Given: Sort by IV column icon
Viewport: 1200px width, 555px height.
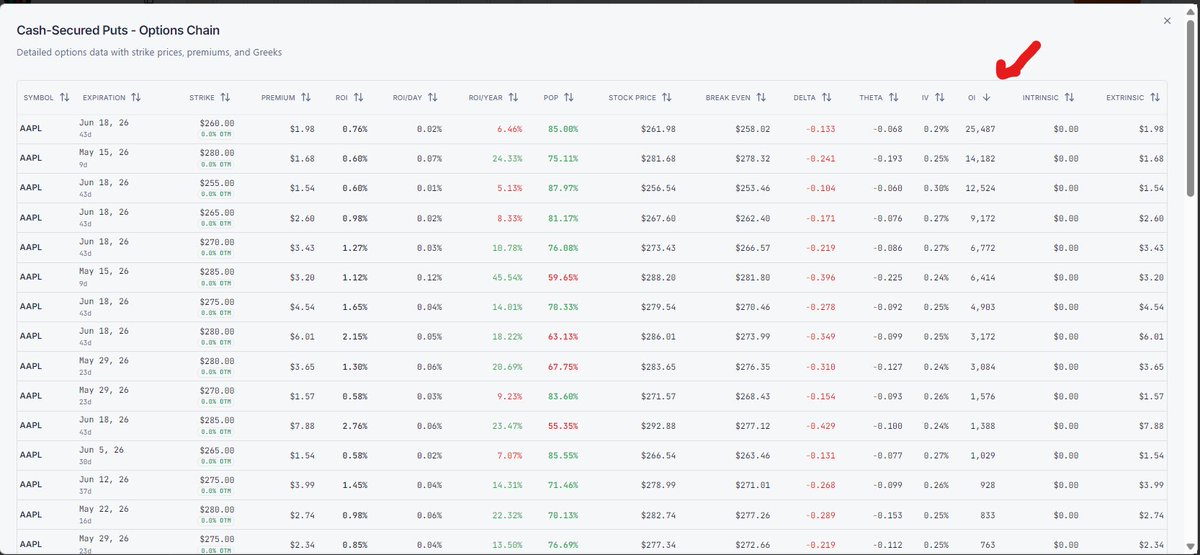Looking at the screenshot, I should [x=939, y=98].
